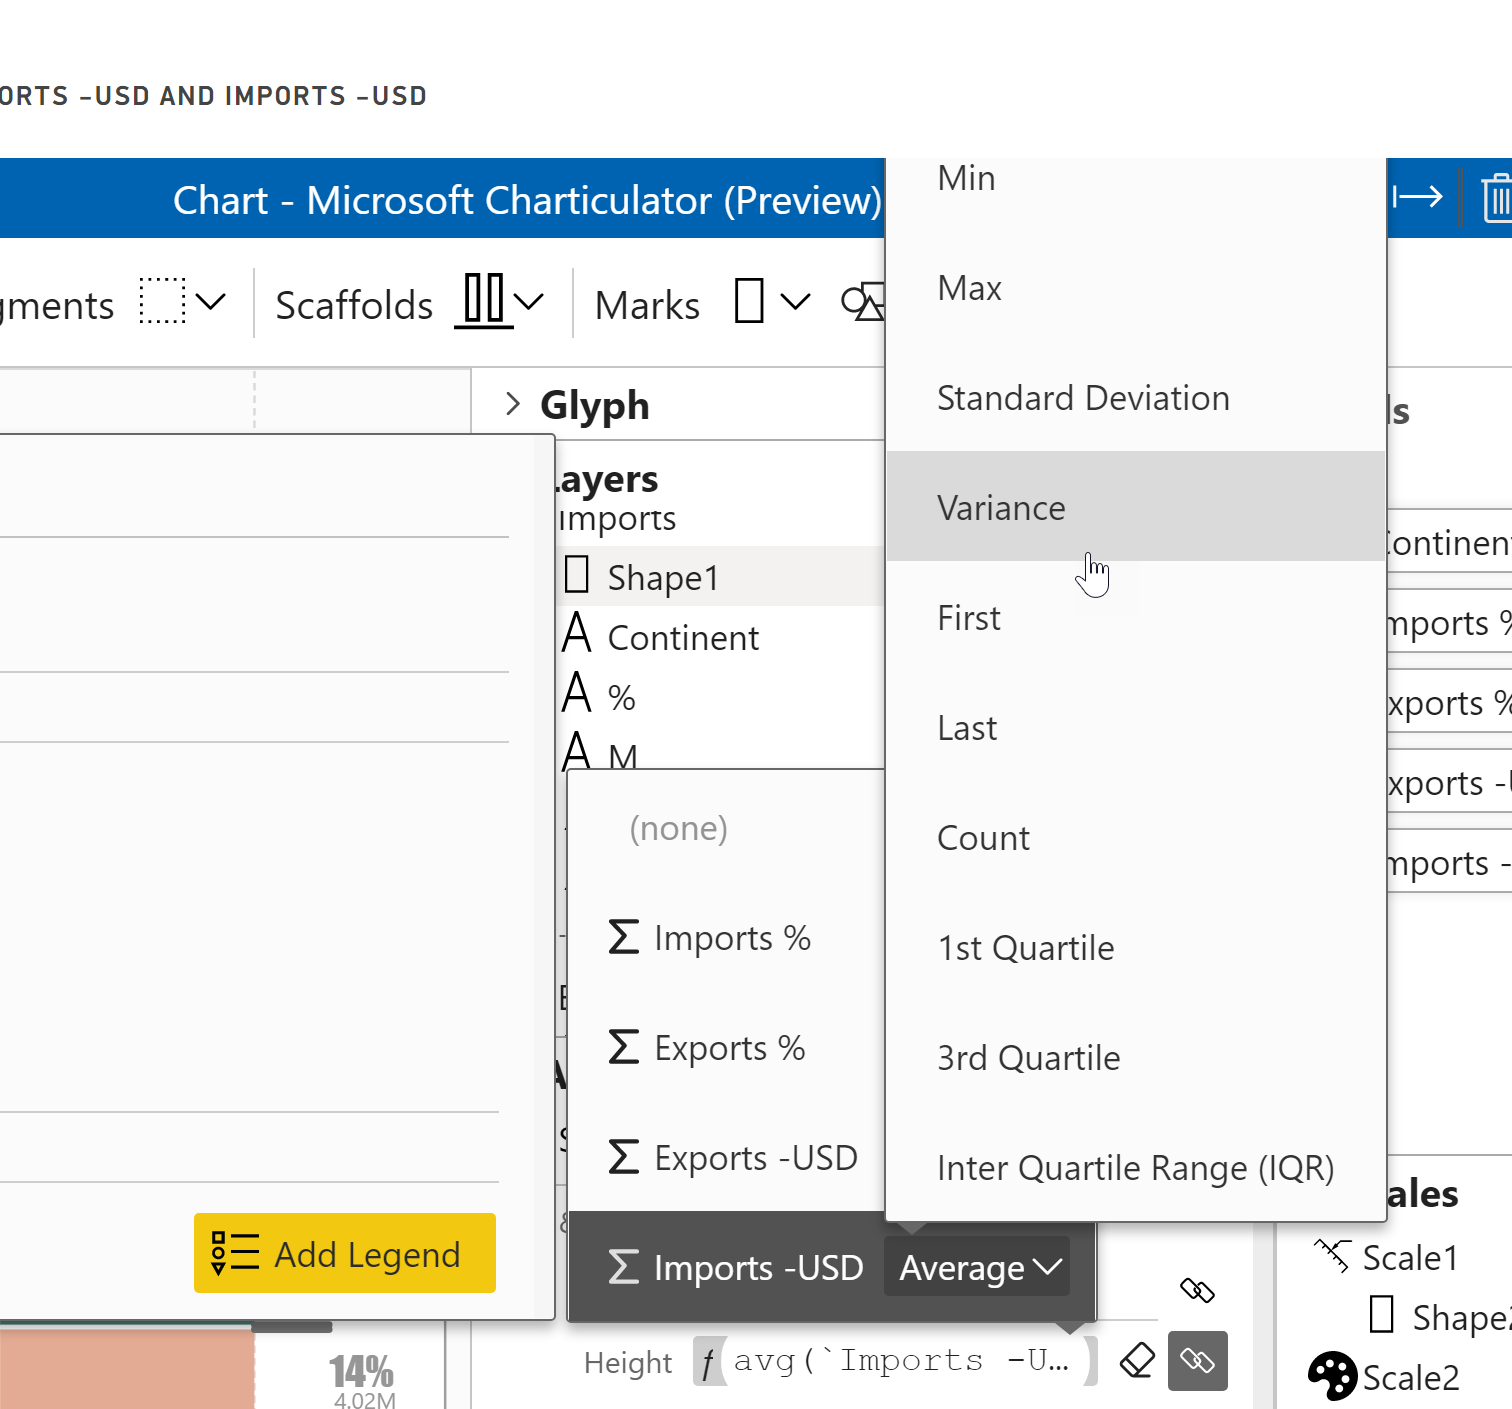This screenshot has height=1409, width=1512.
Task: Select the Shape1 layer icon in Layers
Action: tap(578, 575)
